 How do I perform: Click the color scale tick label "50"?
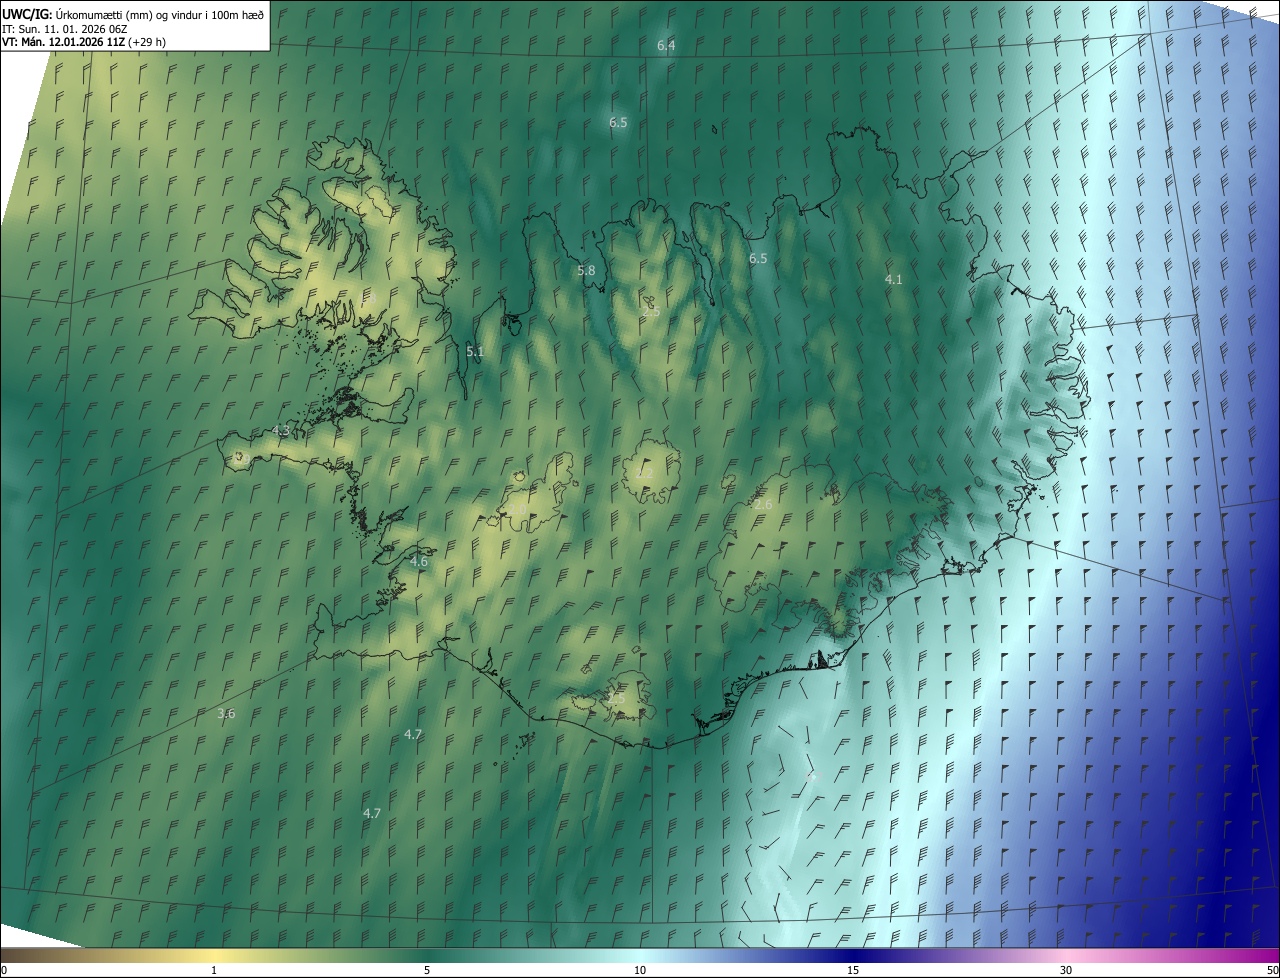pos(1272,970)
